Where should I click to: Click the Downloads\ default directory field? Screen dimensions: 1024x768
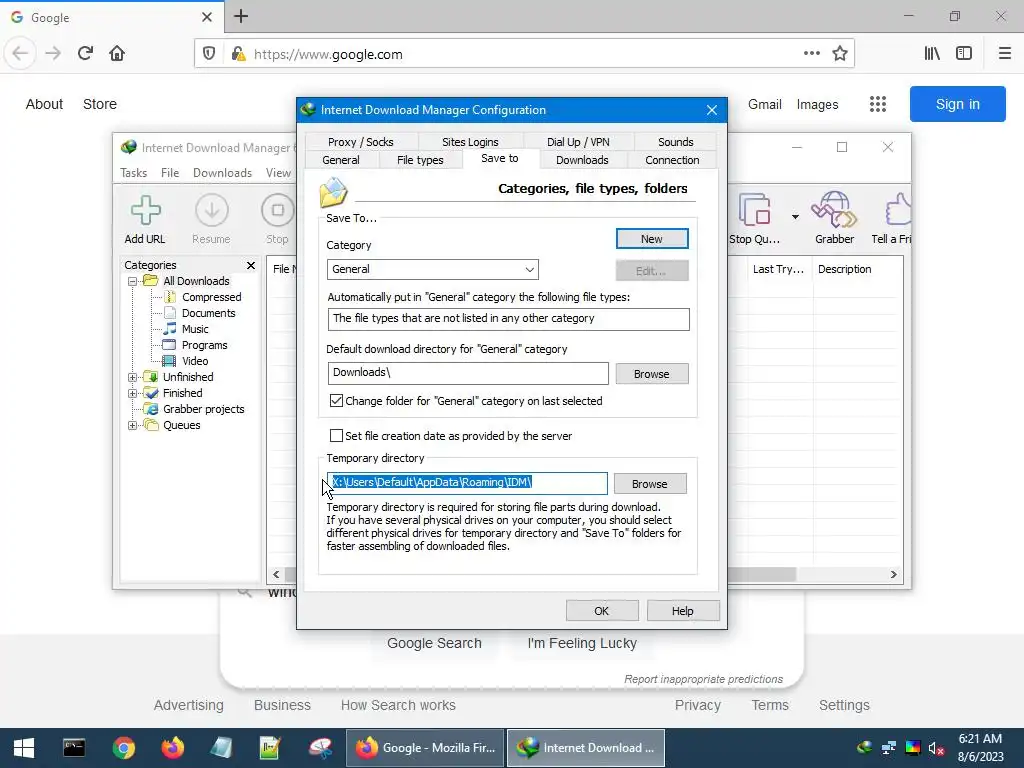coord(468,373)
